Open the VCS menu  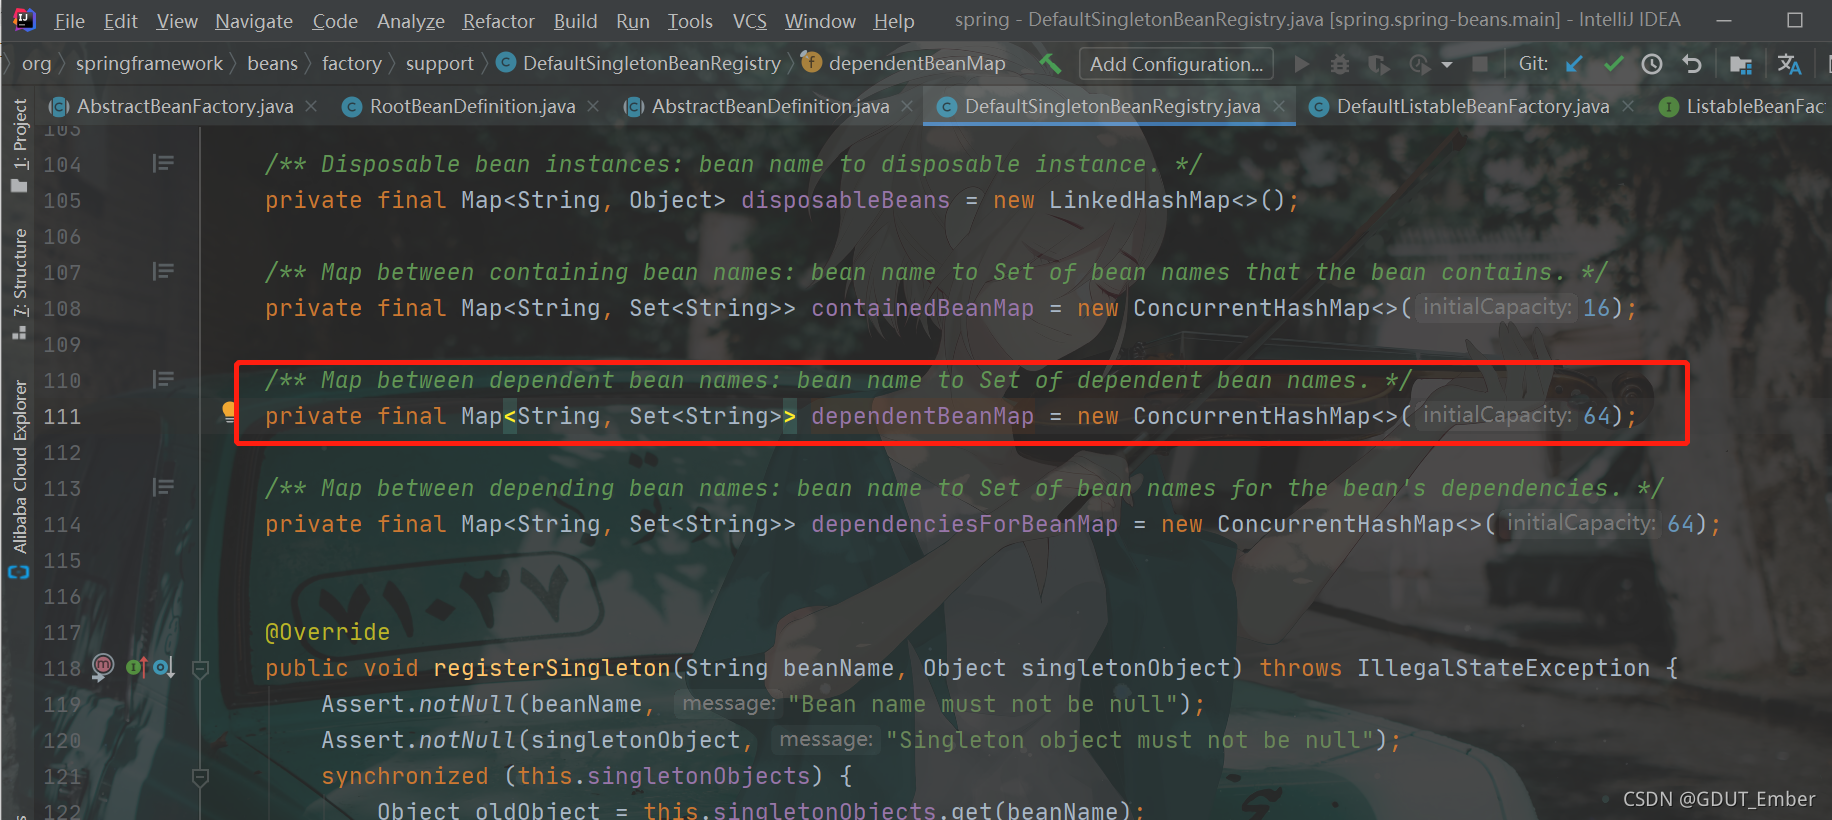(750, 21)
